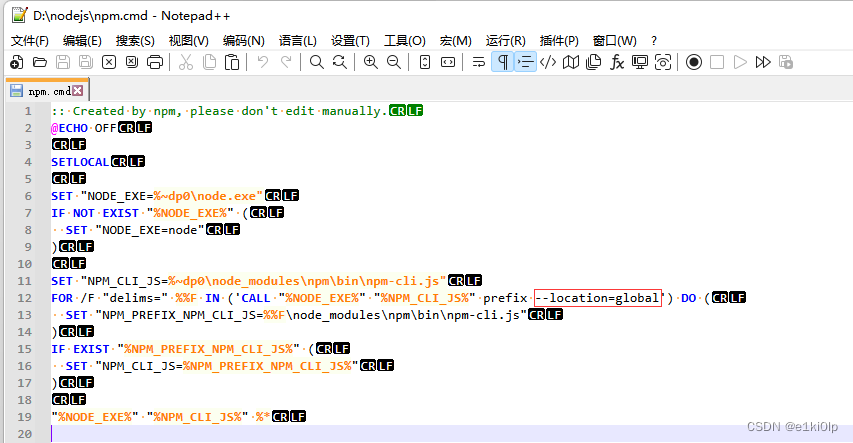This screenshot has width=853, height=443.
Task: Toggle the indent guide icon
Action: tap(525, 63)
